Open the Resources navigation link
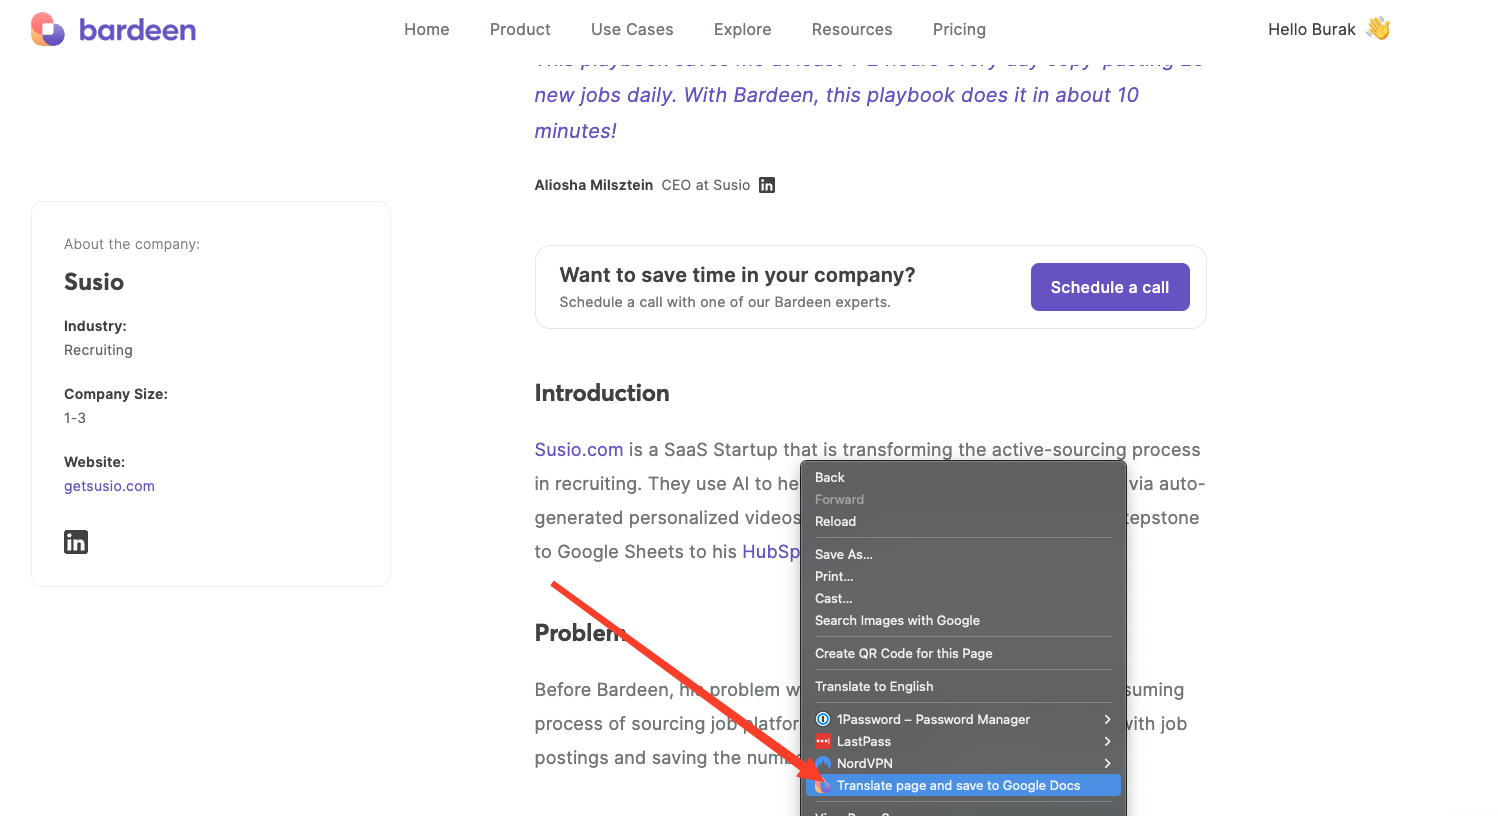Image resolution: width=1498 pixels, height=816 pixels. 852,29
